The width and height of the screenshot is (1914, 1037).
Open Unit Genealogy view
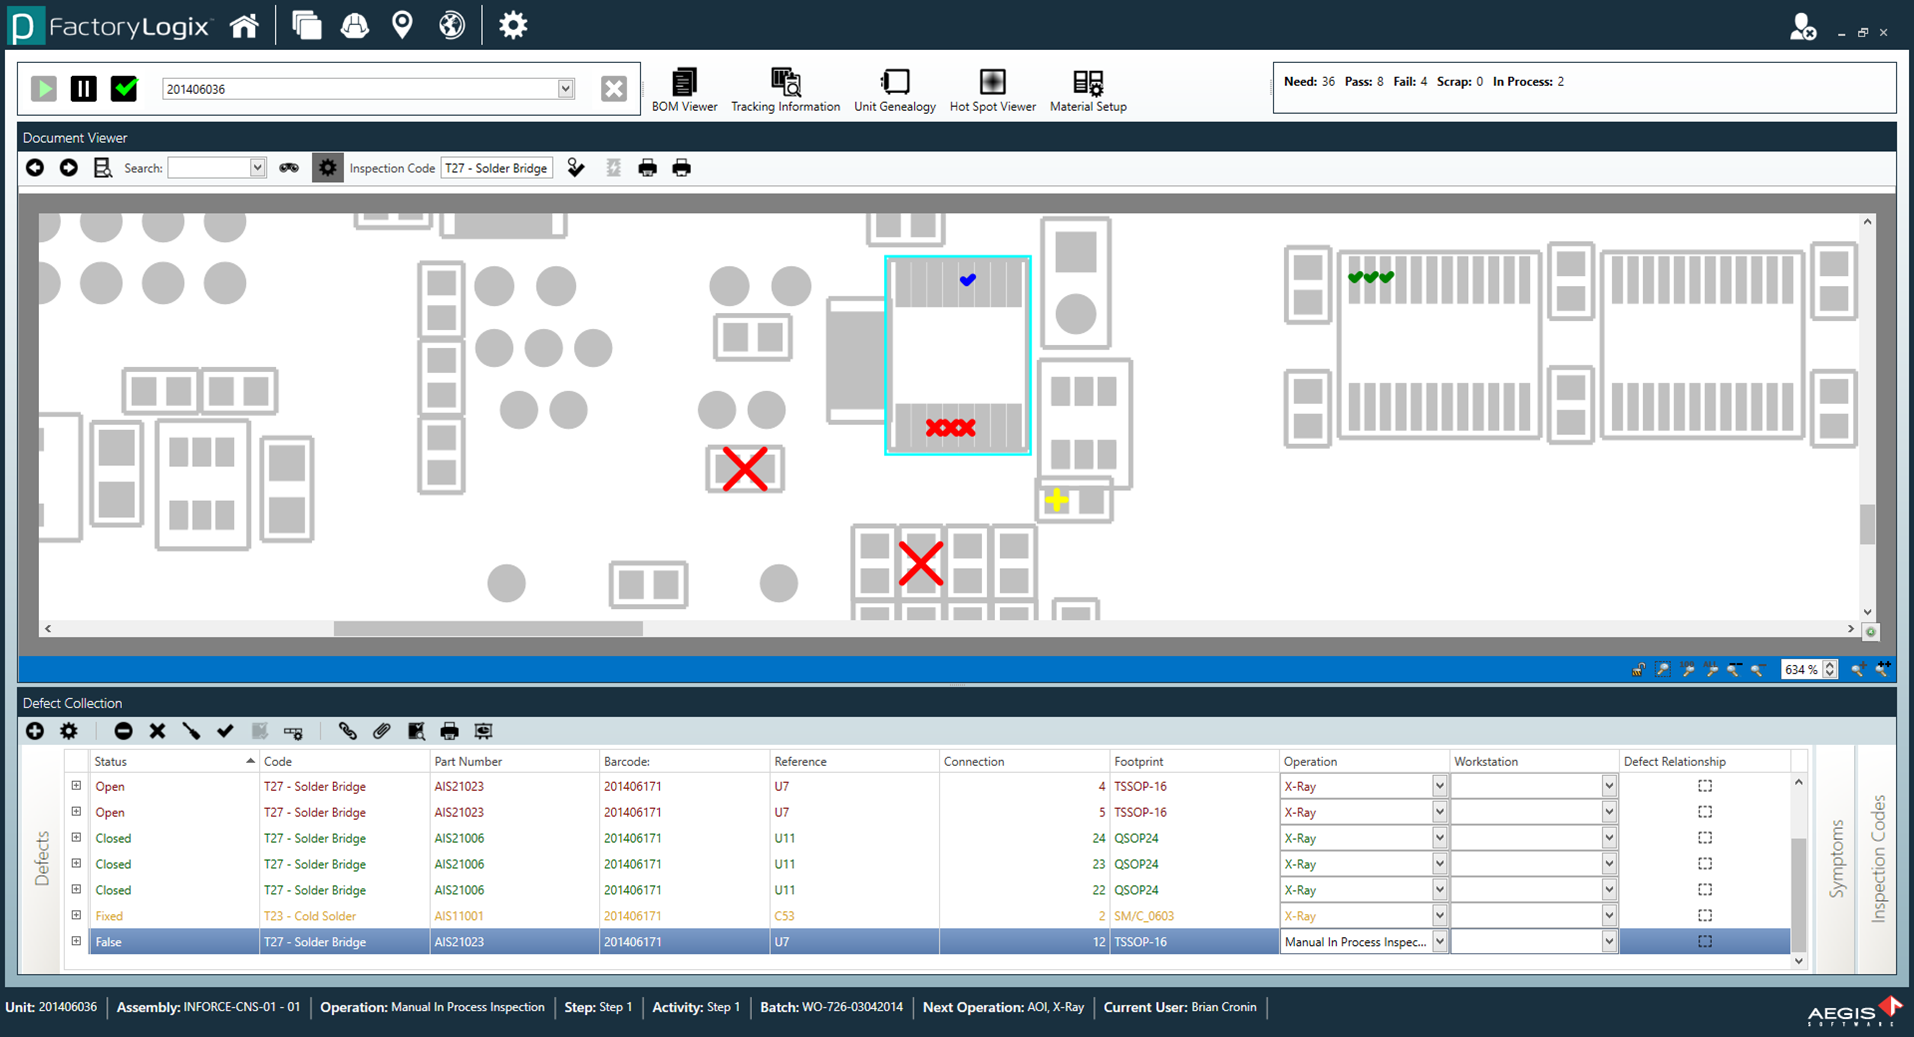pyautogui.click(x=894, y=89)
